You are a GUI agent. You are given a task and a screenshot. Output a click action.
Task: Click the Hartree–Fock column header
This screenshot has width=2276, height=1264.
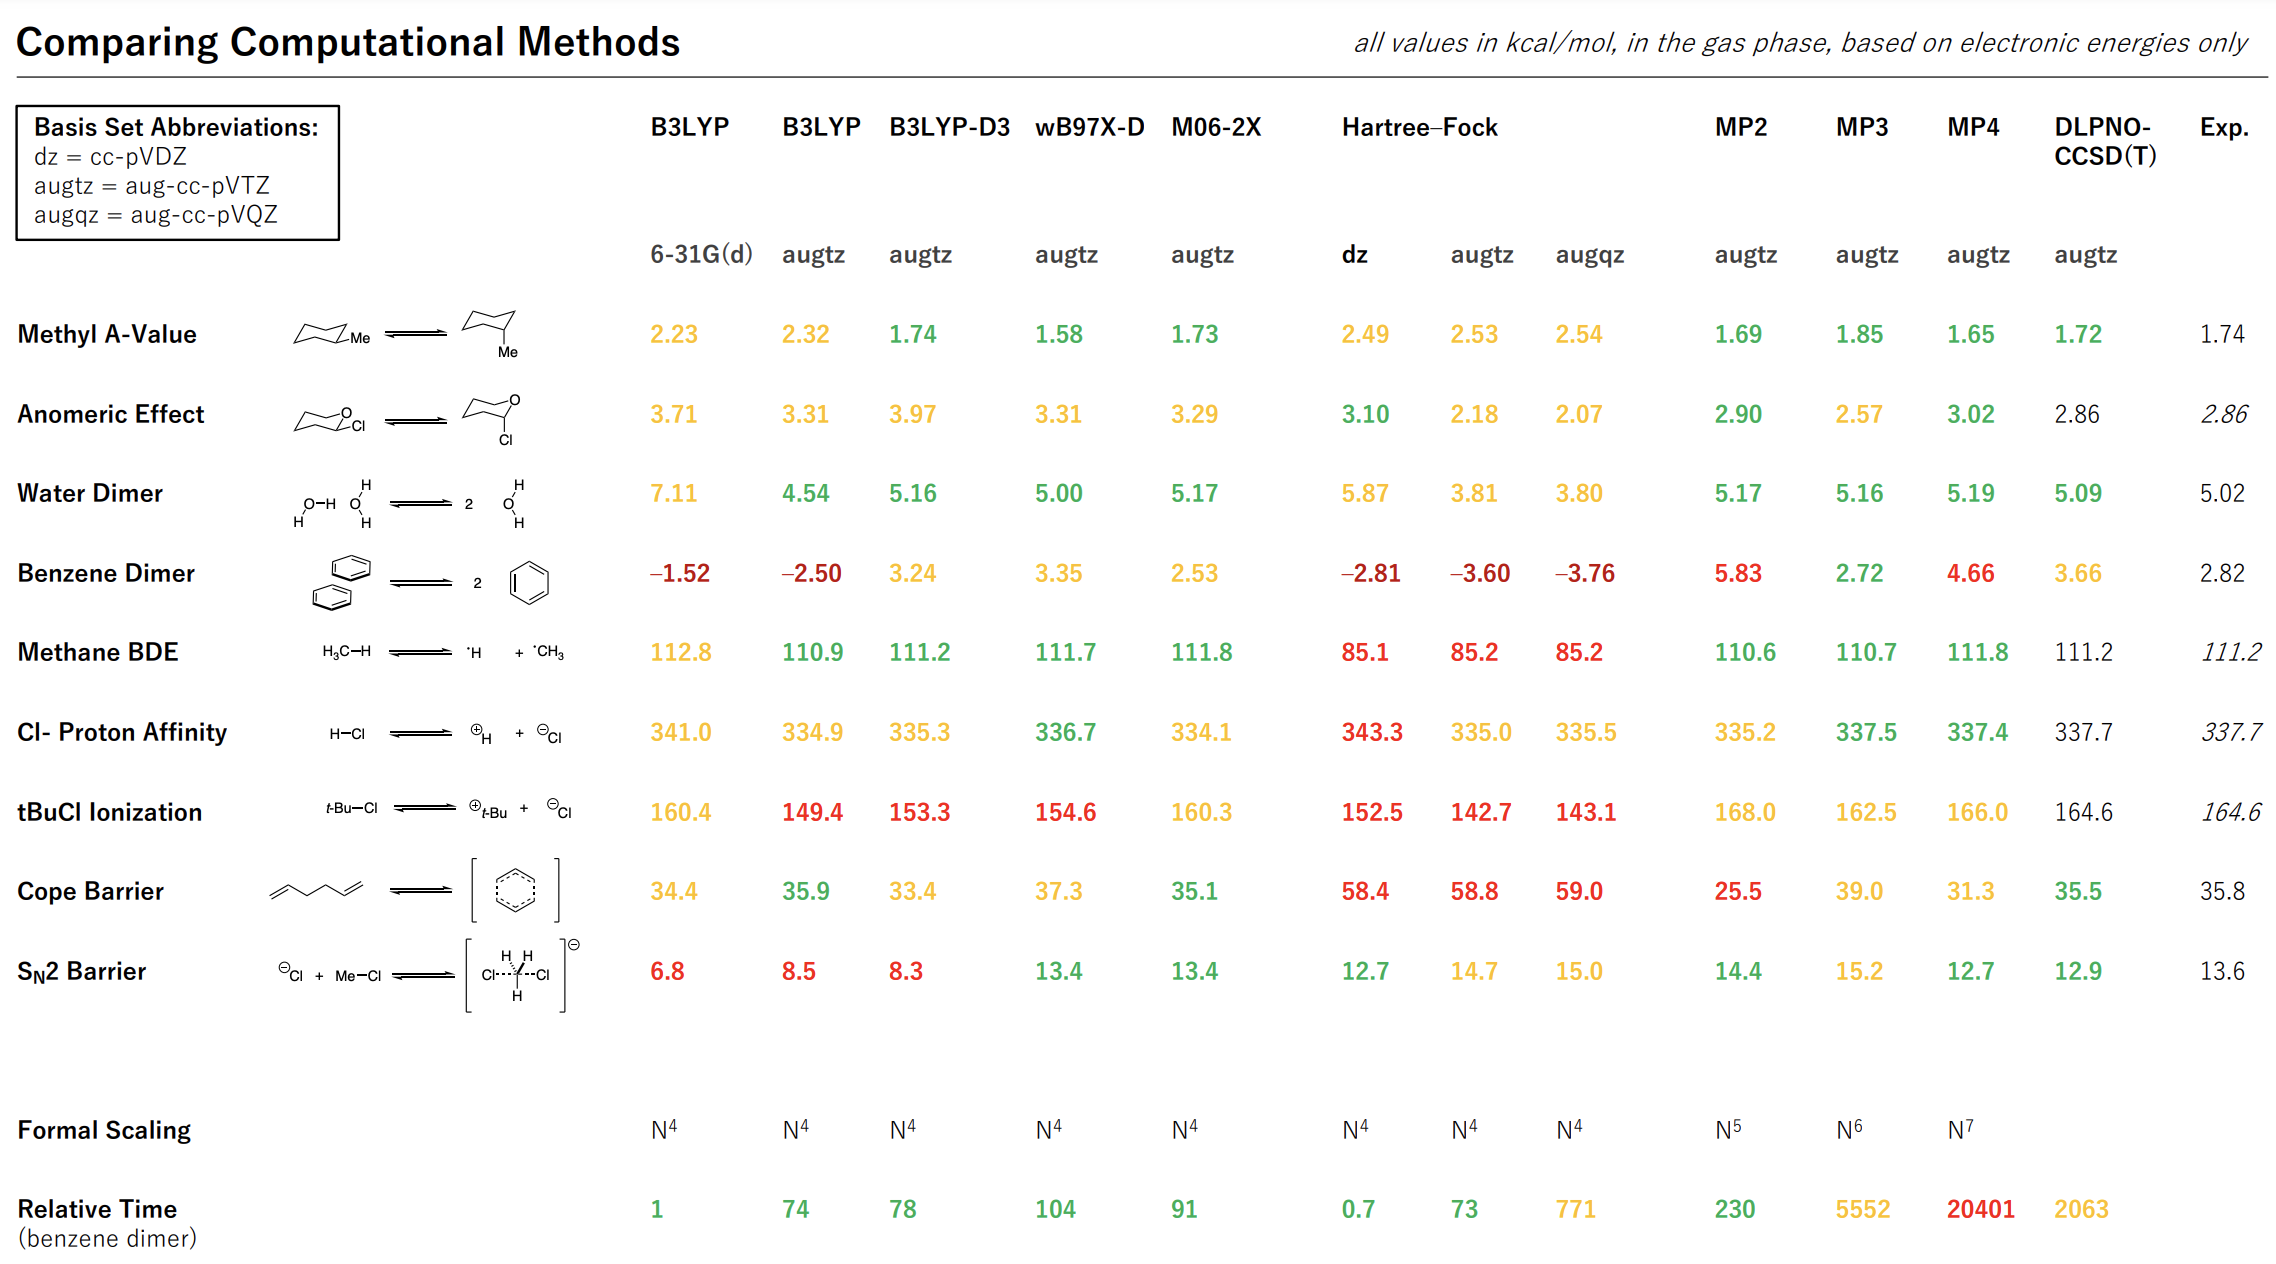[x=1418, y=127]
